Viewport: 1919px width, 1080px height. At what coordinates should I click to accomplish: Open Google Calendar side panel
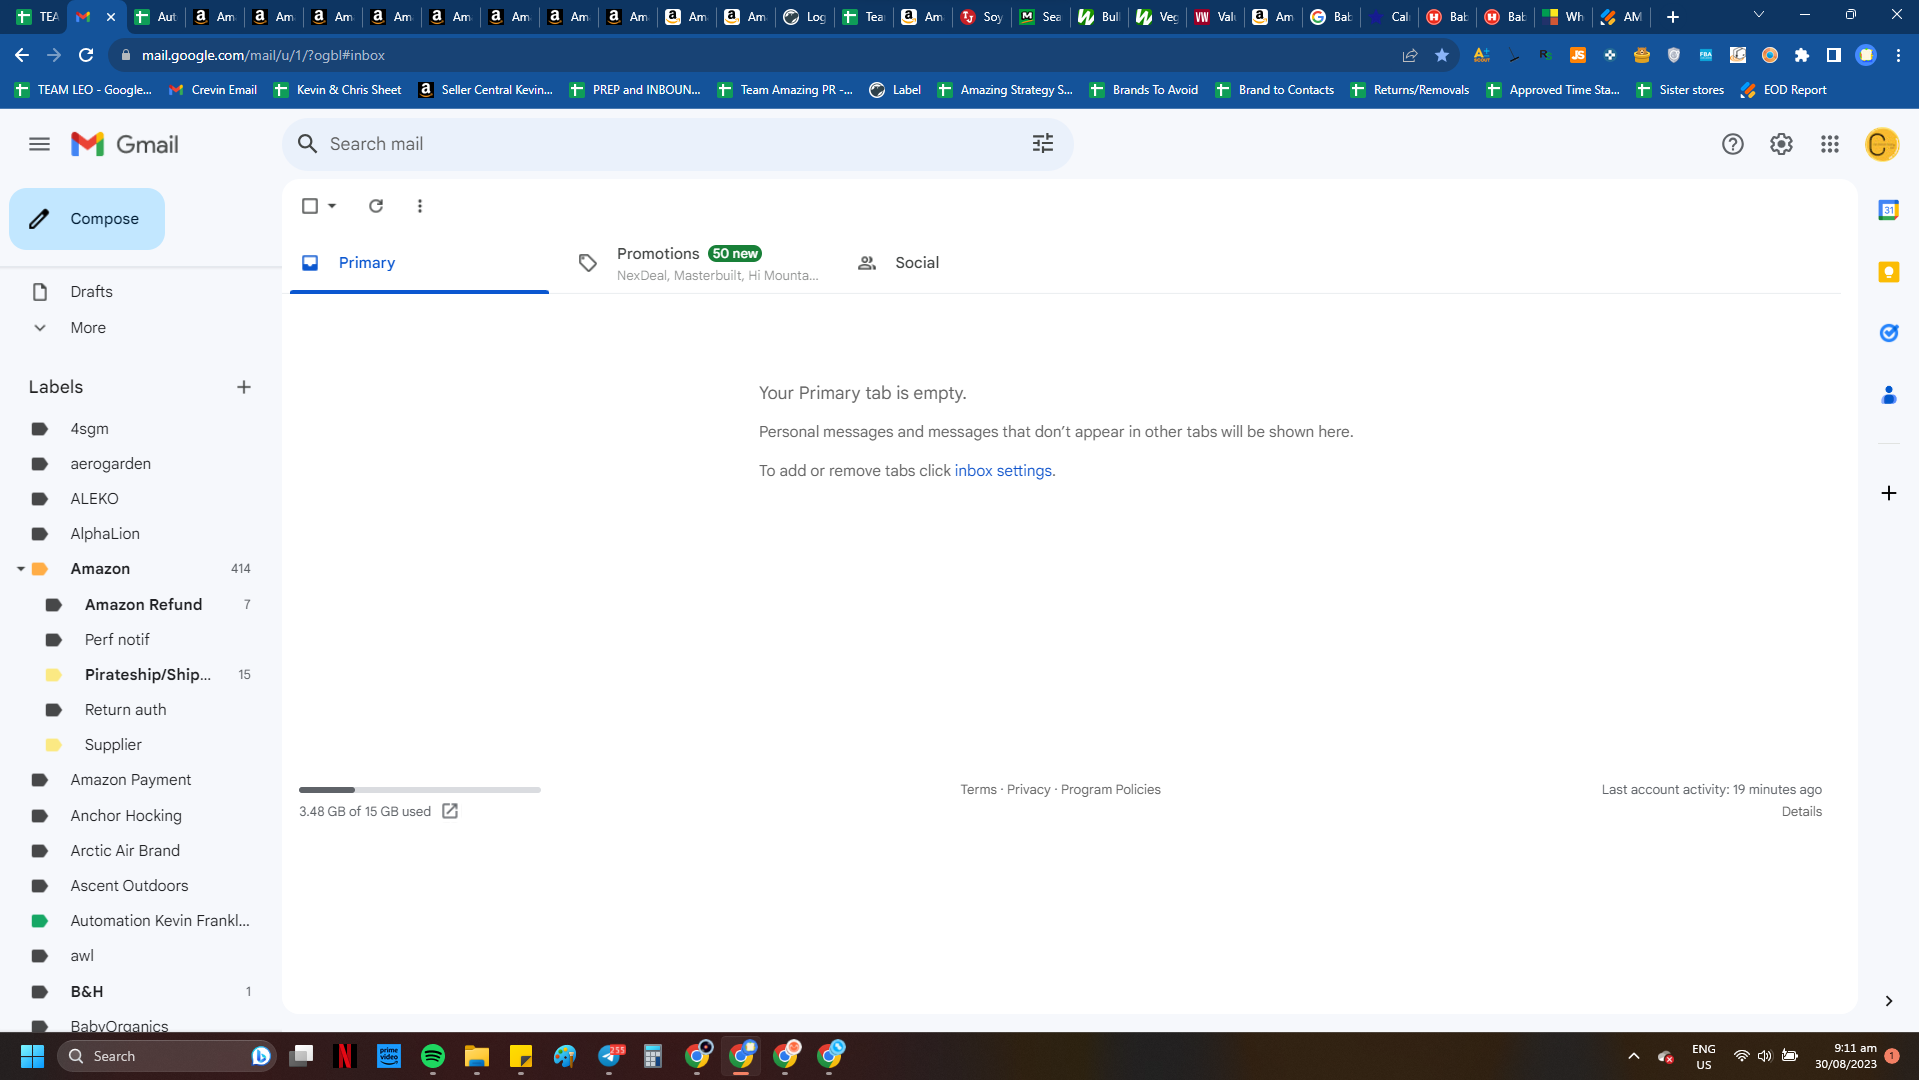pos(1888,210)
